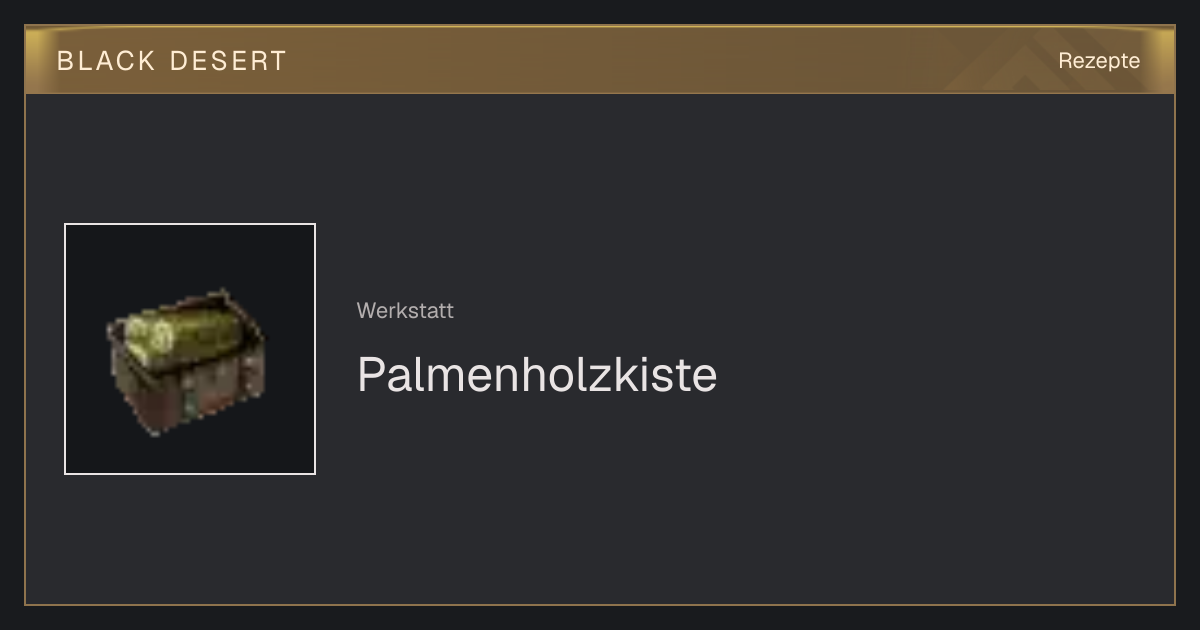Click the chest's green metal latch

191,401
